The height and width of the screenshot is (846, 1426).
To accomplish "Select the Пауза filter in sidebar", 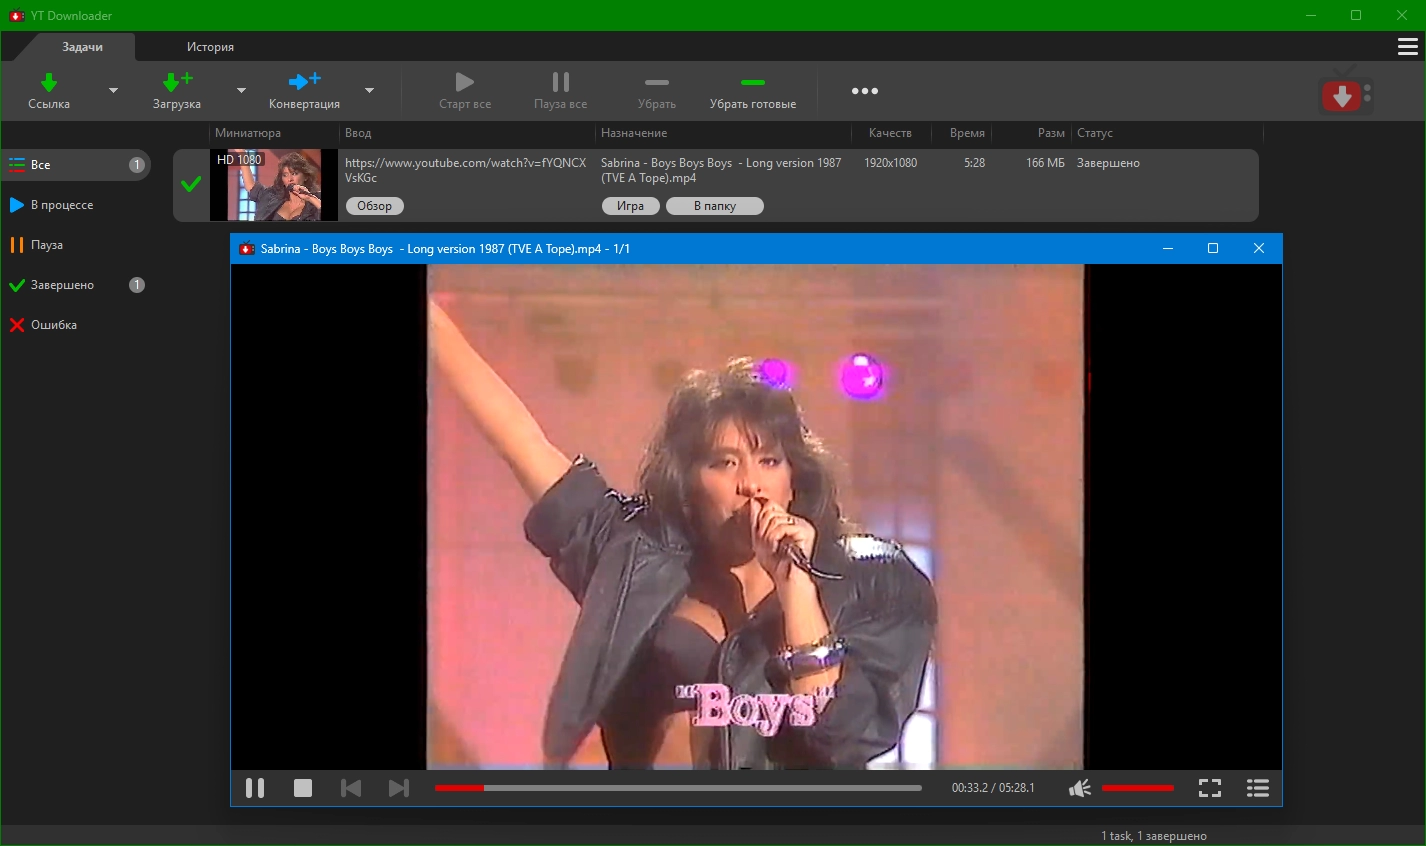I will (x=76, y=245).
